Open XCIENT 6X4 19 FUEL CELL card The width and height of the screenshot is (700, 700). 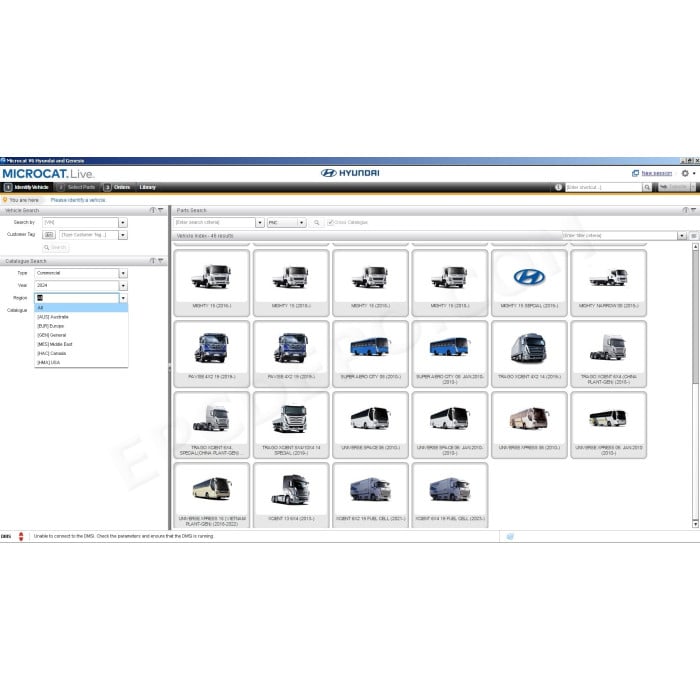coord(450,496)
